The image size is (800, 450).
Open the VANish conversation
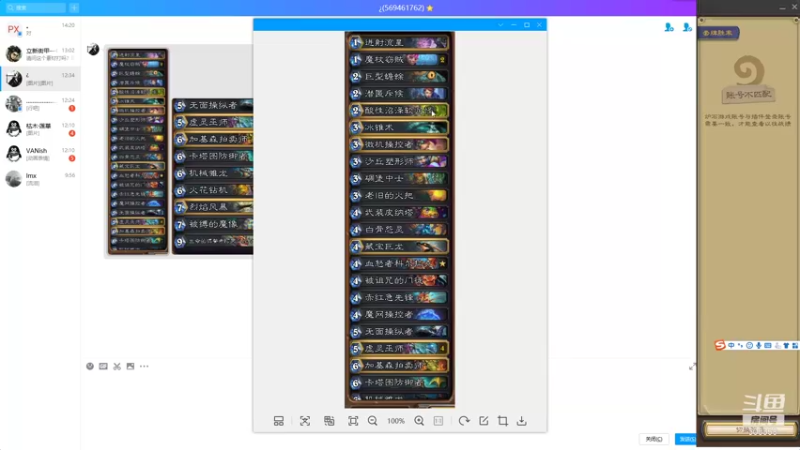[x=40, y=154]
